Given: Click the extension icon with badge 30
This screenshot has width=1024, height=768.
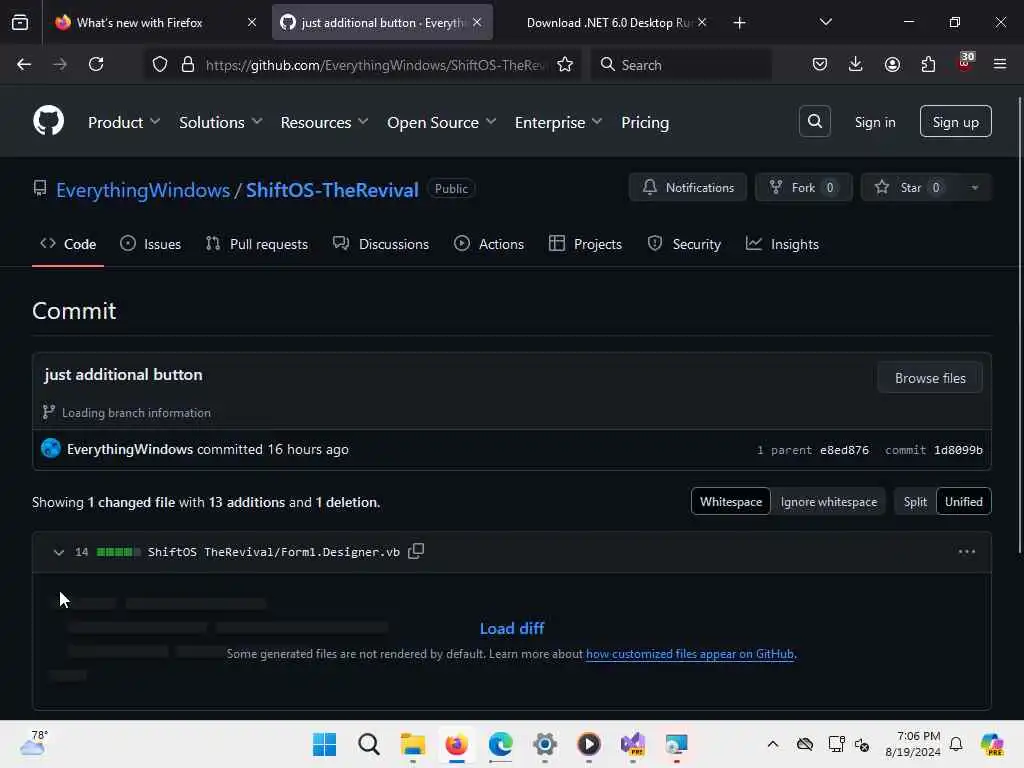Looking at the screenshot, I should click(x=965, y=63).
